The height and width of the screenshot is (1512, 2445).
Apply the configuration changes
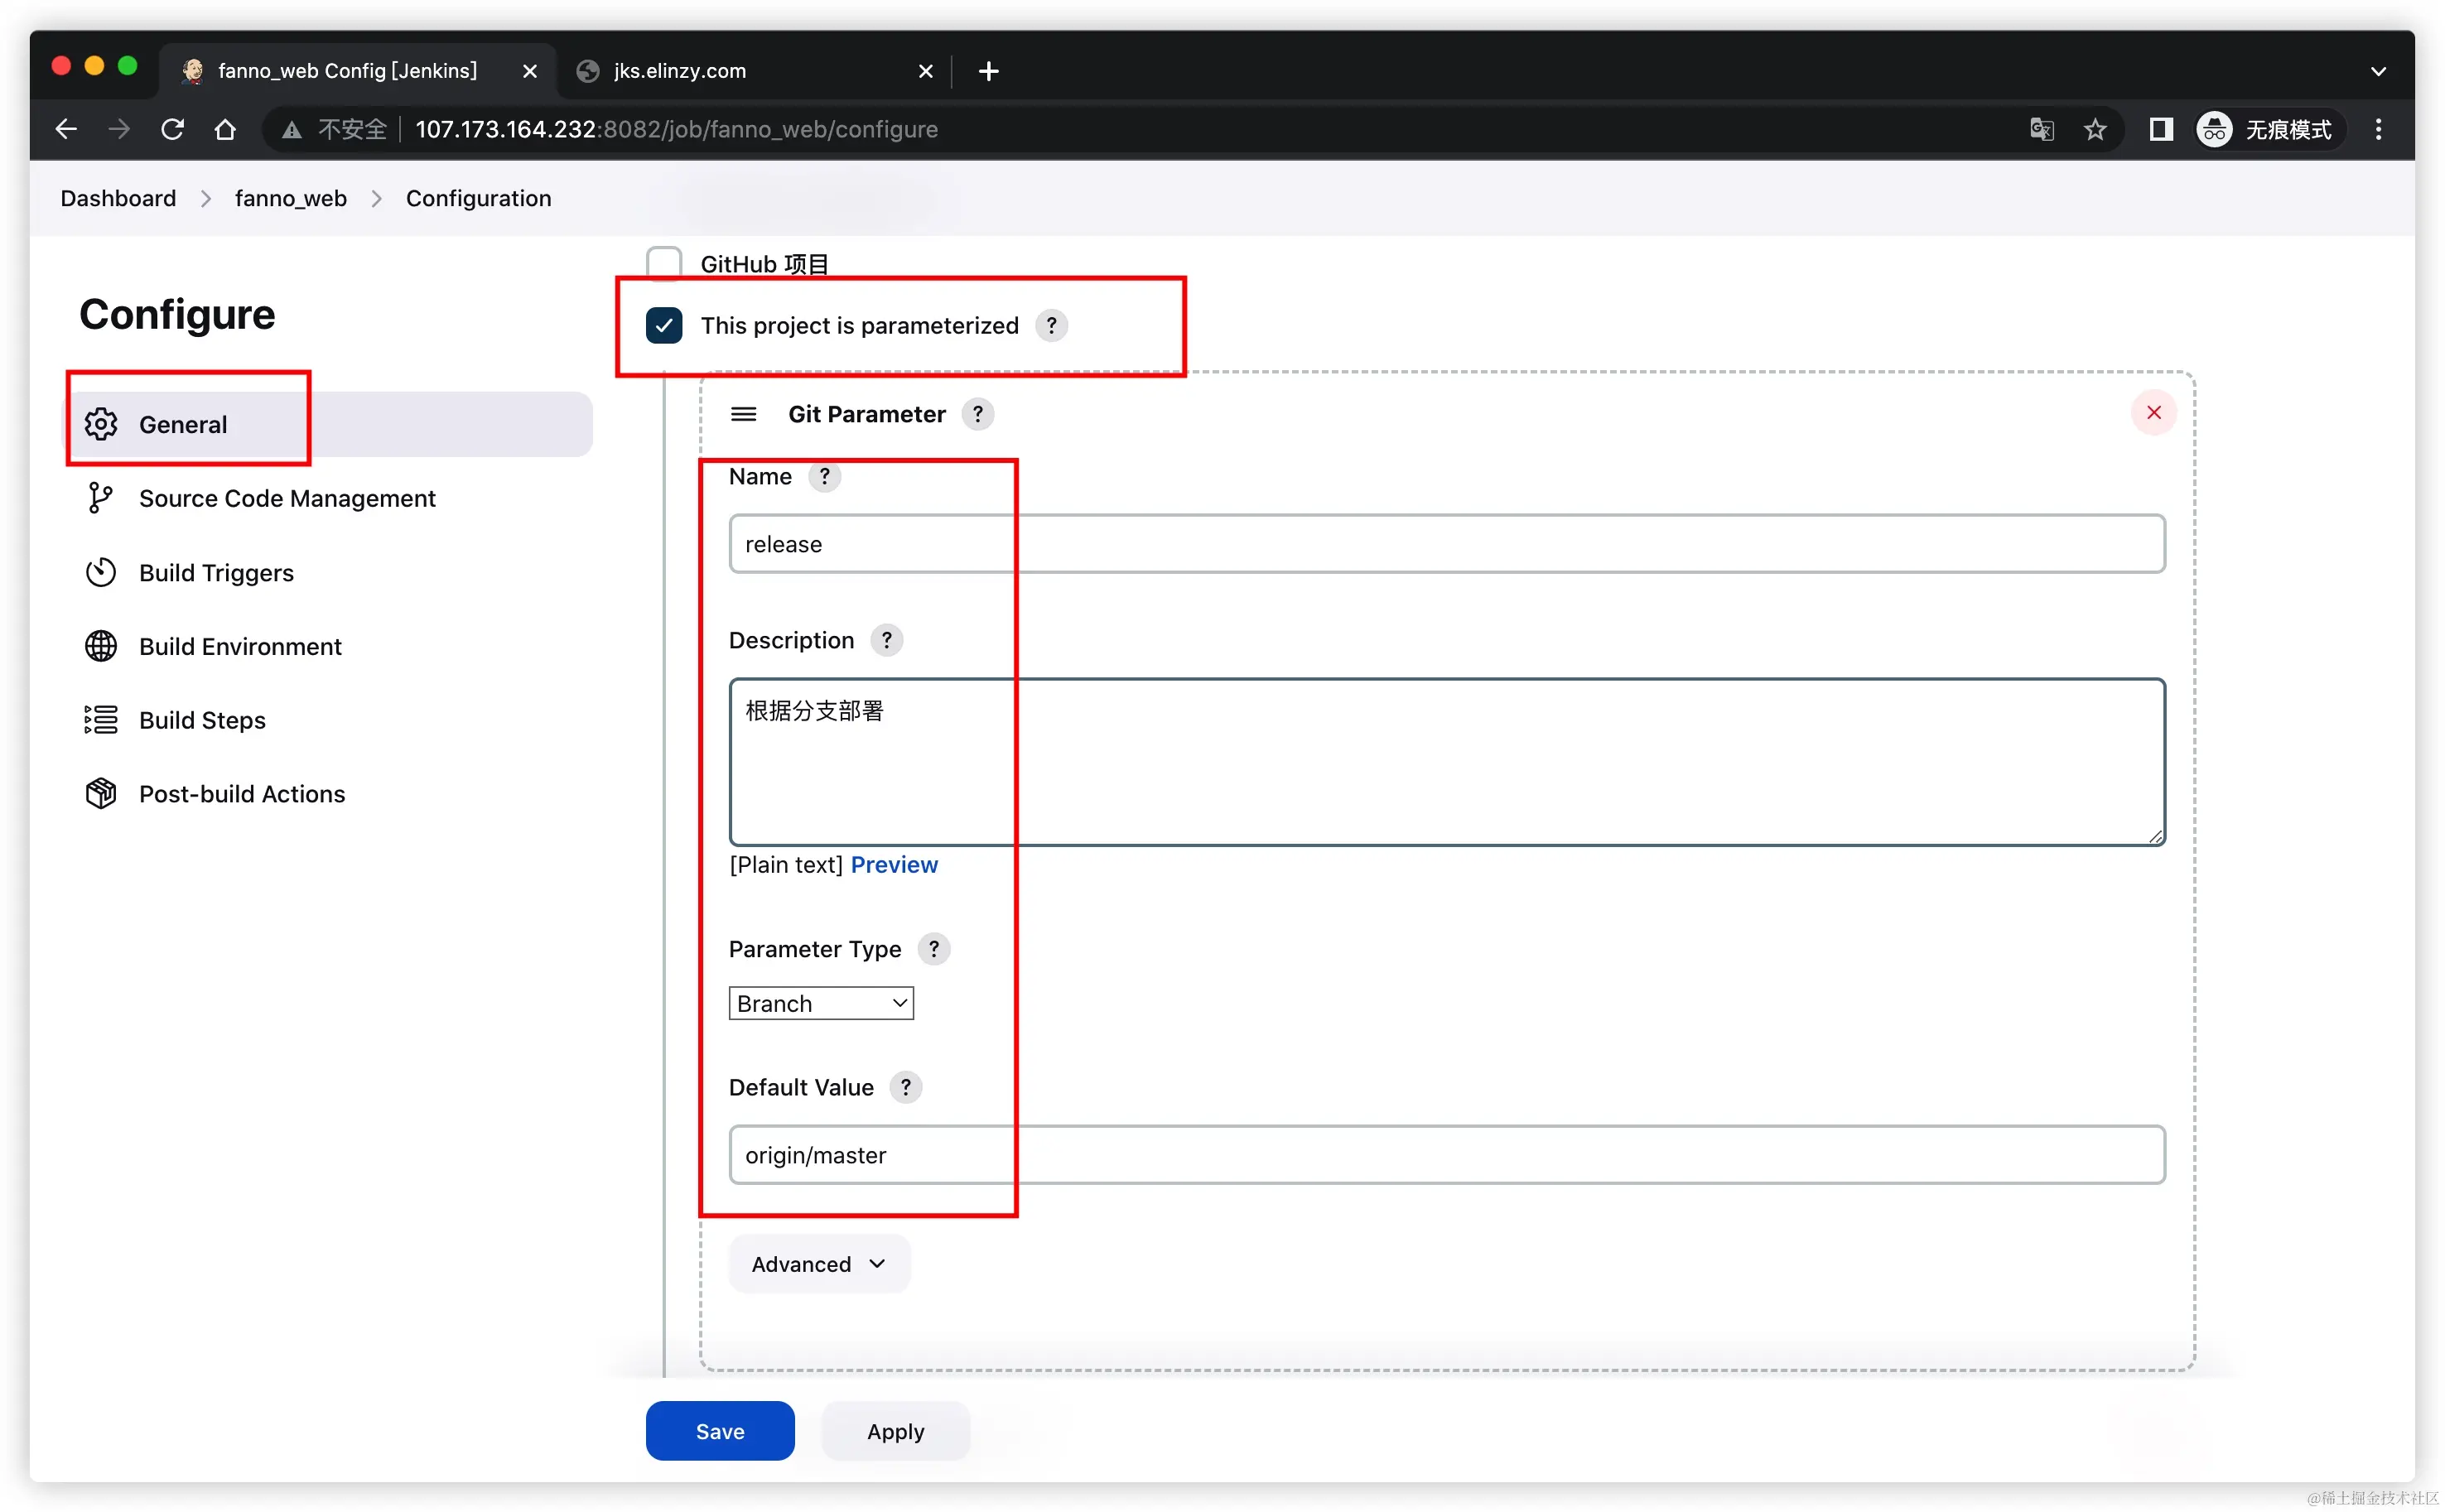click(895, 1431)
